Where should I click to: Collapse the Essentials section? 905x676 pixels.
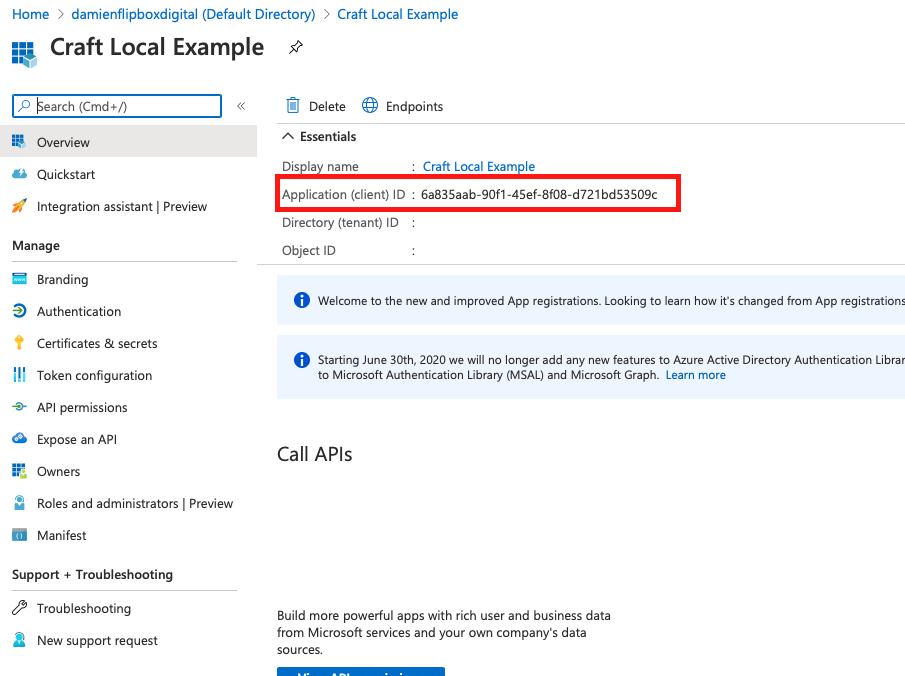click(287, 136)
